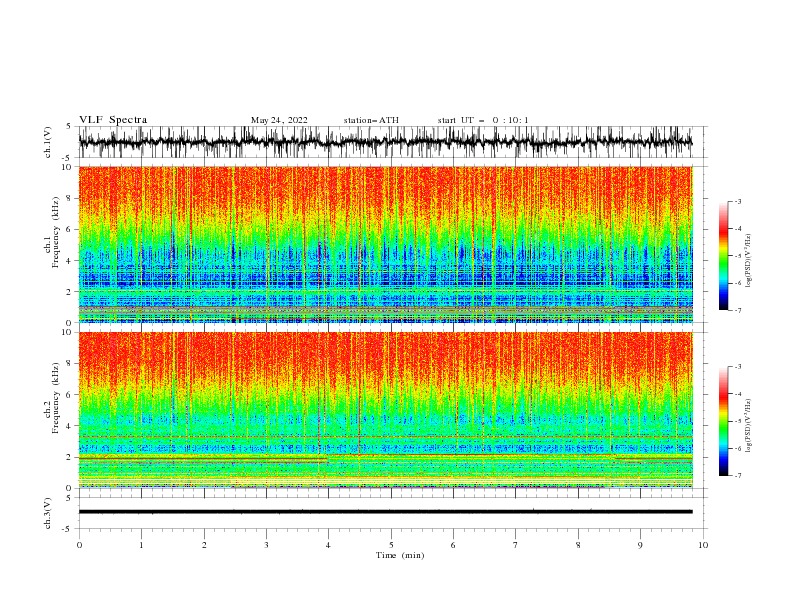Image resolution: width=792 pixels, height=612 pixels.
Task: Click the "10" tick on the Time axis
Action: (x=703, y=545)
